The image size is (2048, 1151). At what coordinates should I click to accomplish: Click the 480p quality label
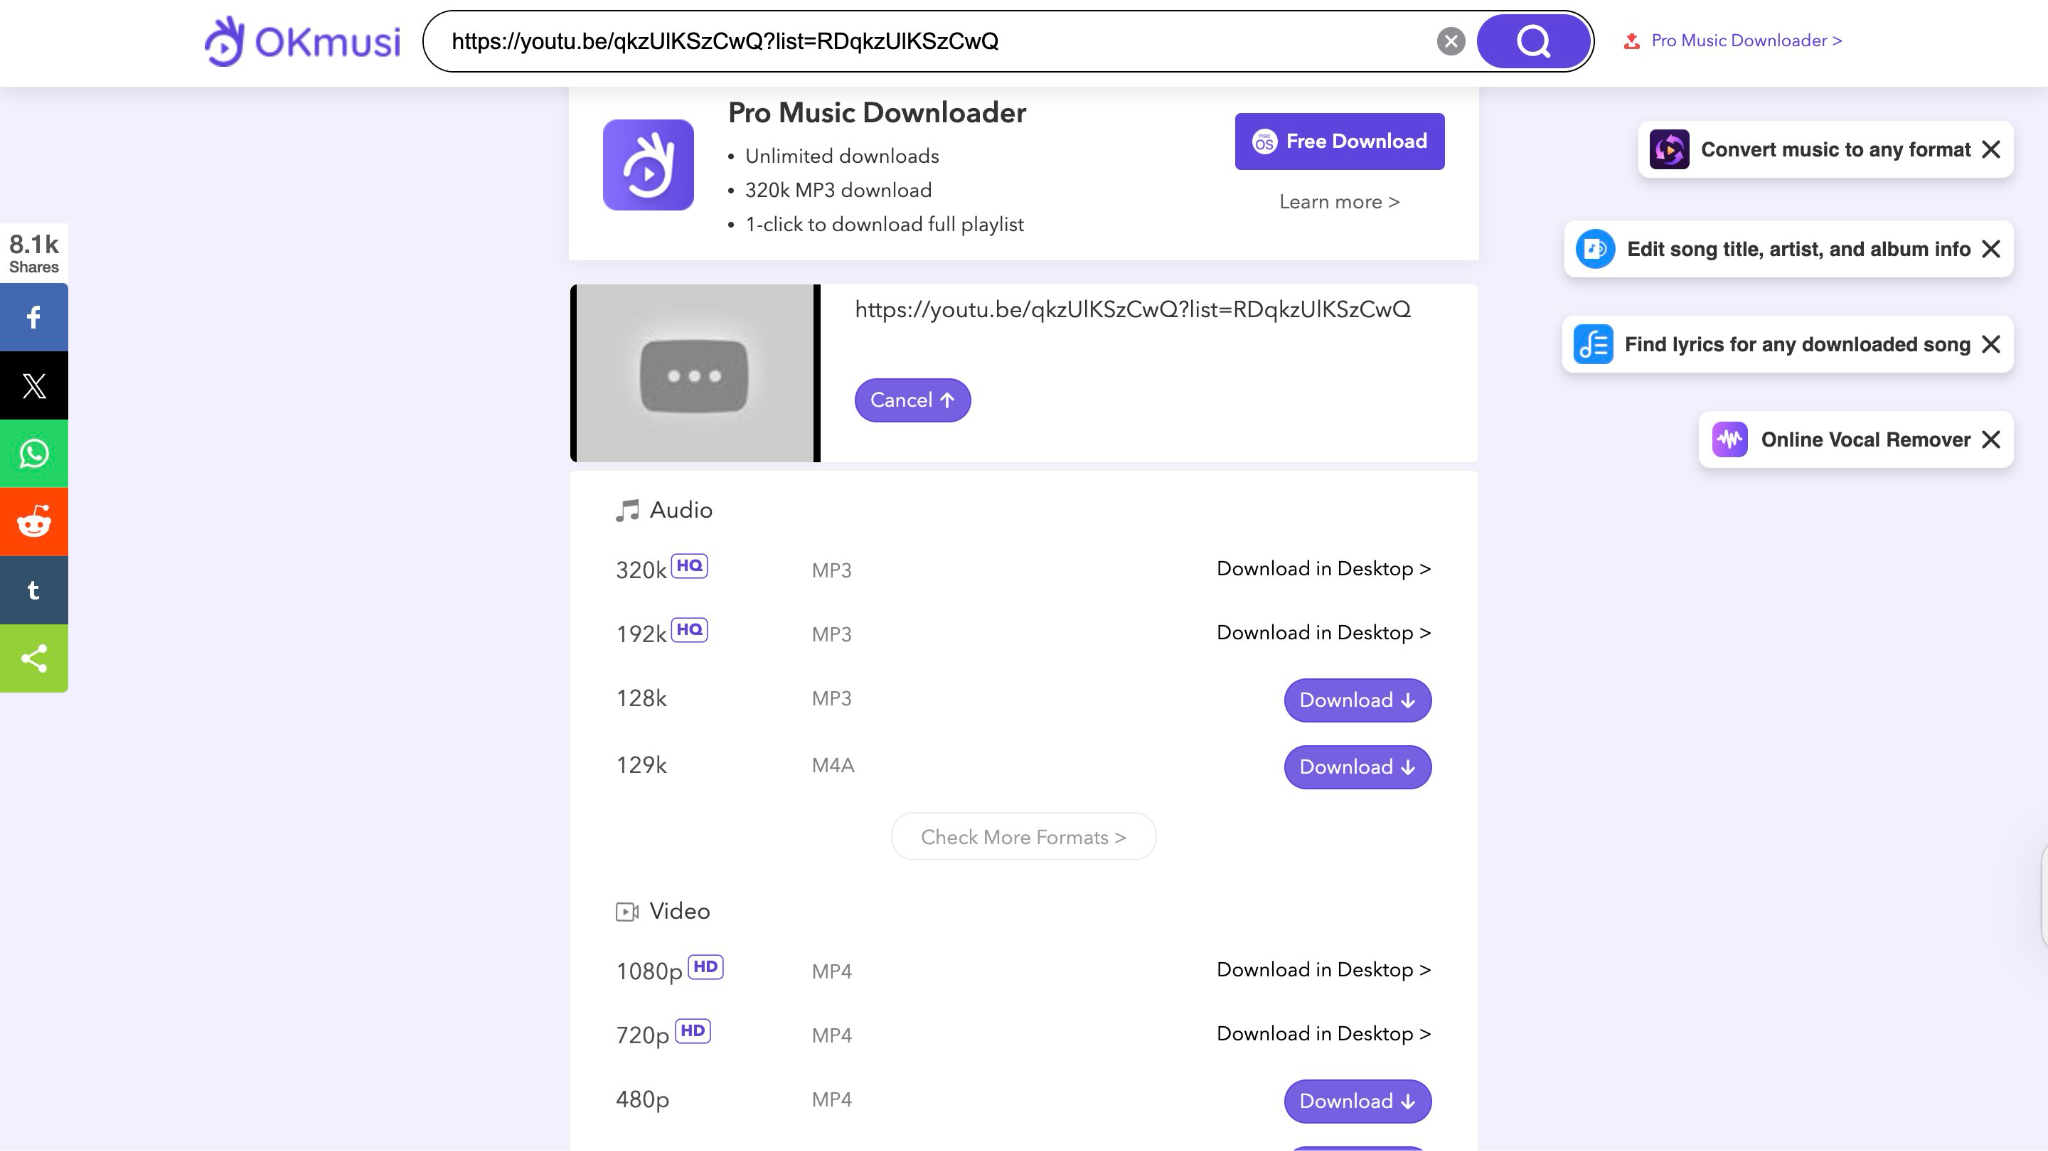(643, 1100)
